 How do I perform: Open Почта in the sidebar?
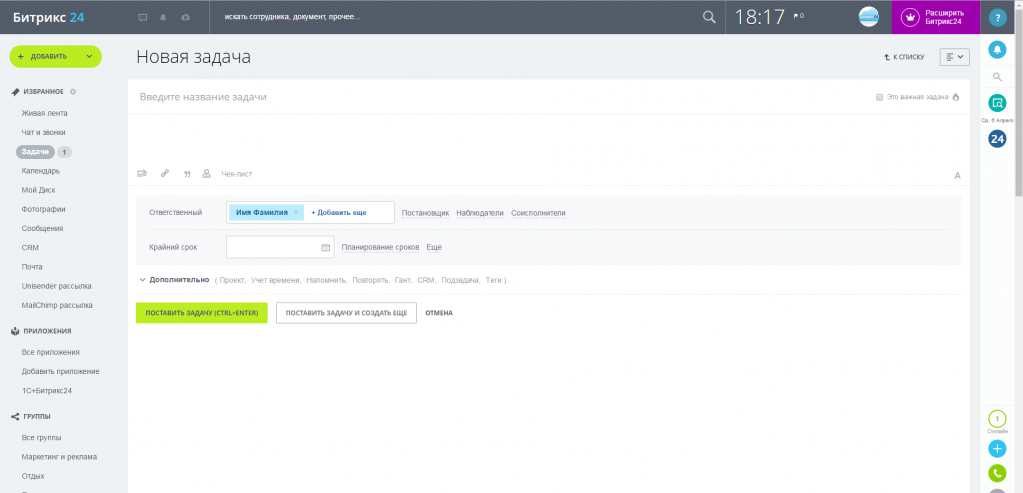32,267
